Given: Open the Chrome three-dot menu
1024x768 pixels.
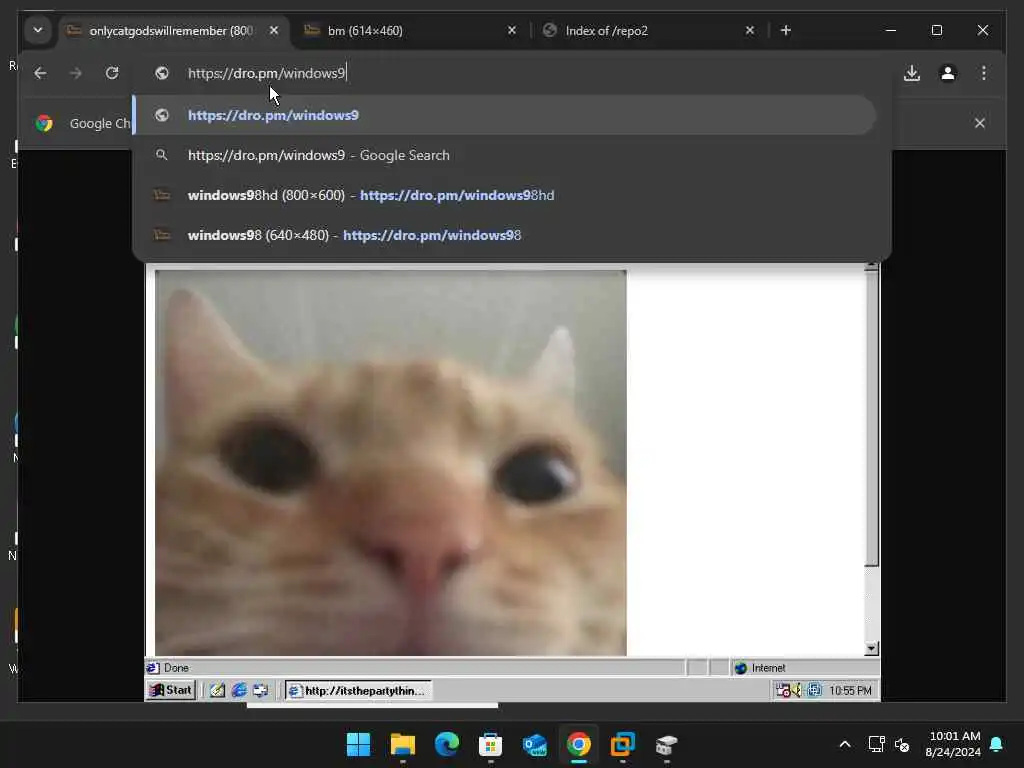Looking at the screenshot, I should click(x=984, y=73).
